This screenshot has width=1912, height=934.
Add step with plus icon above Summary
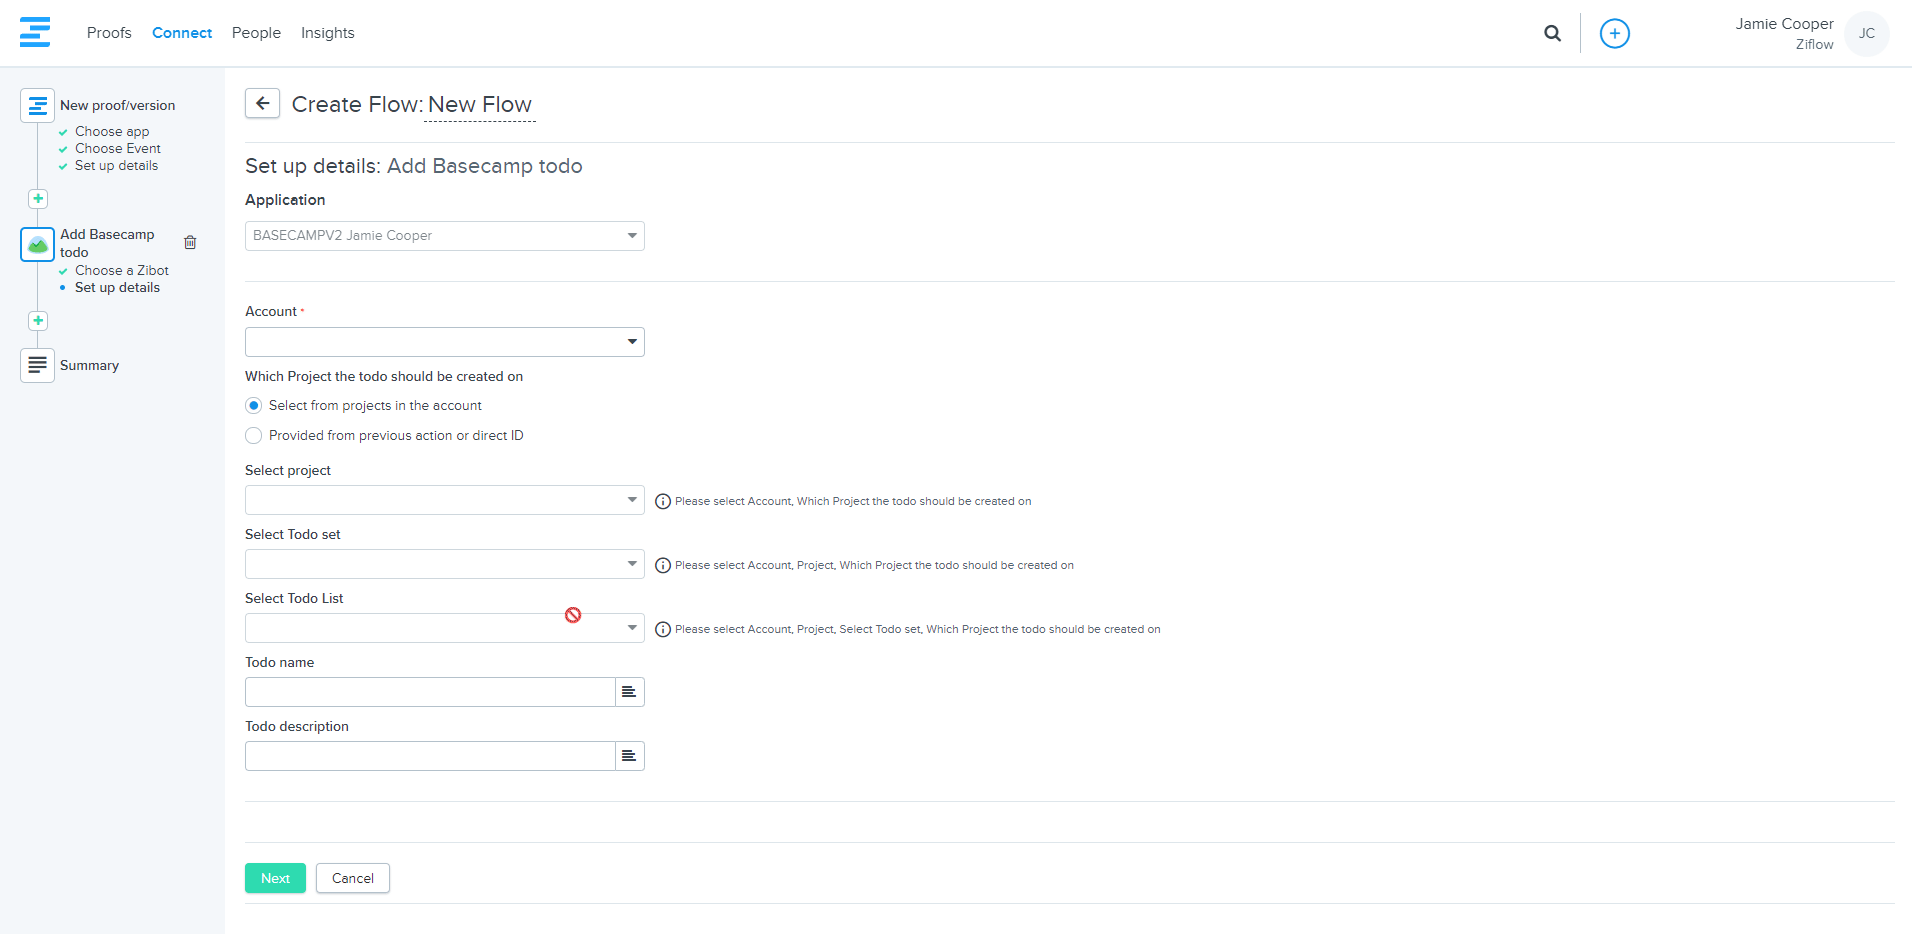pyautogui.click(x=38, y=321)
